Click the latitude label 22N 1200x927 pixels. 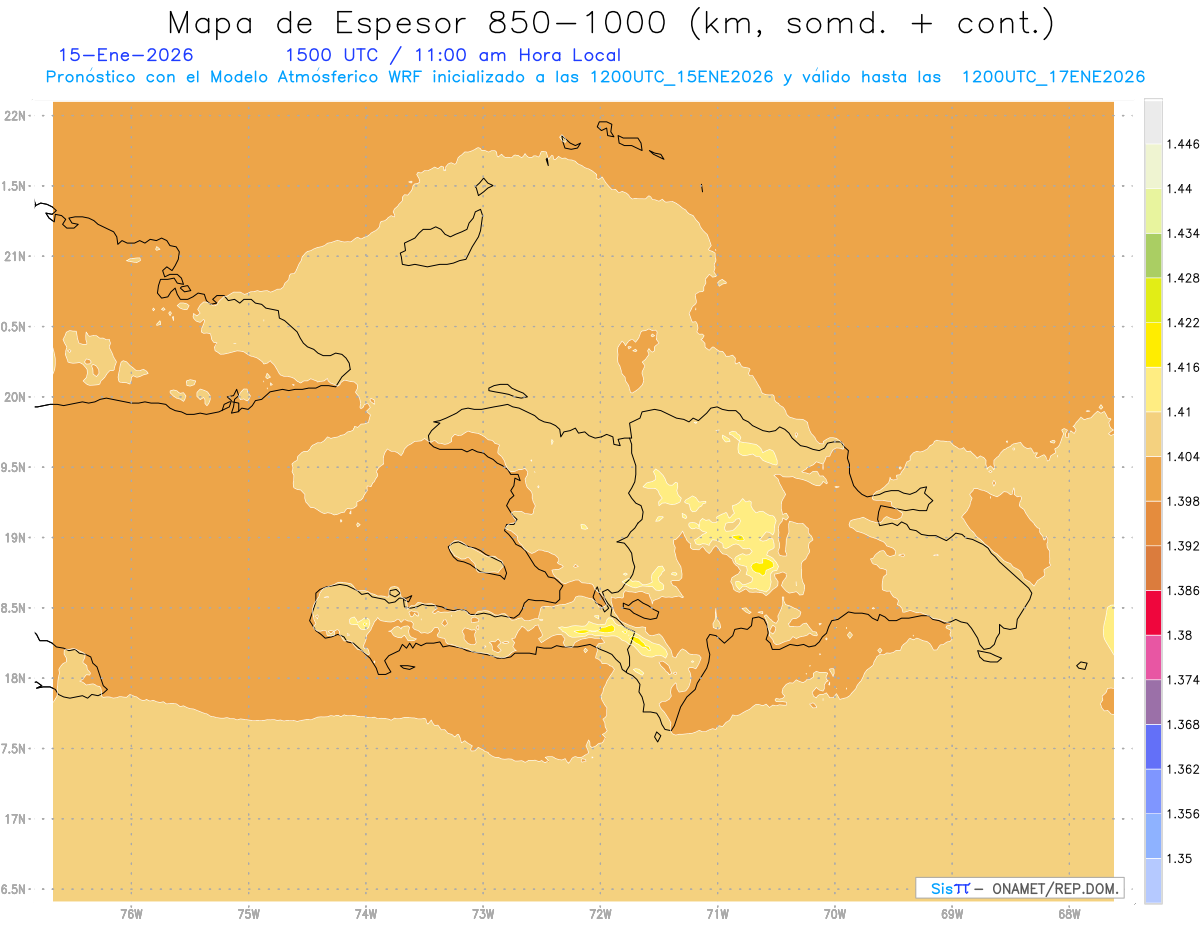point(16,116)
